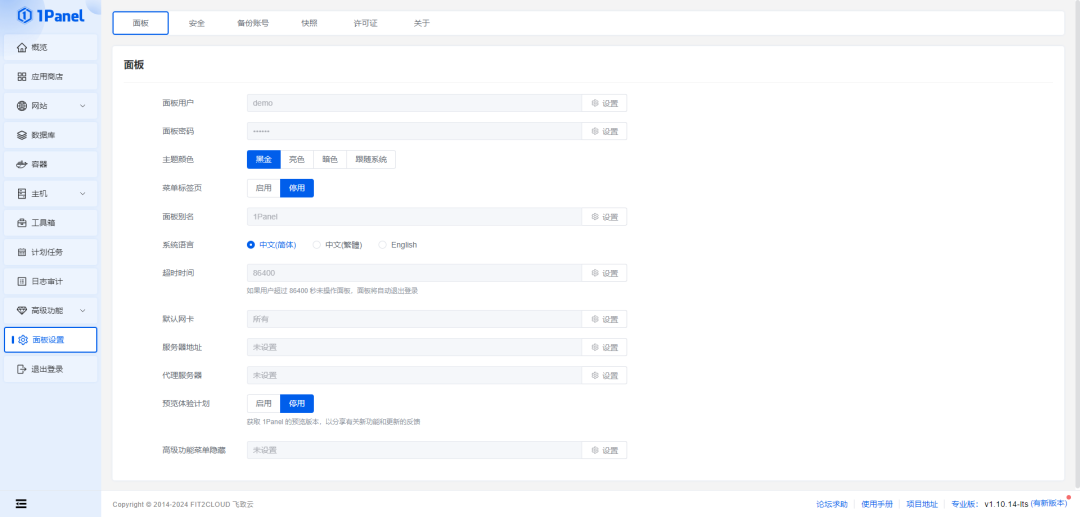The height and width of the screenshot is (517, 1080).
Task: Click the 面板用户 demo input field
Action: [x=415, y=103]
